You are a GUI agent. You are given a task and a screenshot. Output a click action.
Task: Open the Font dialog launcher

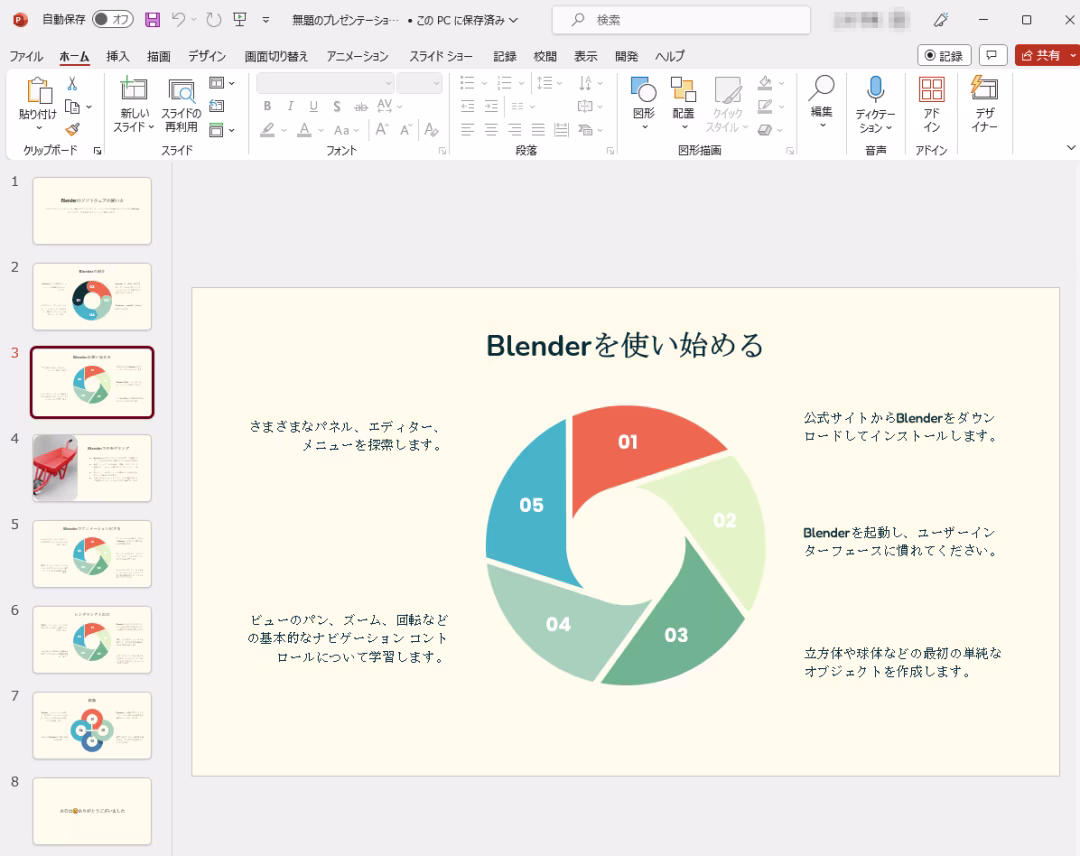(x=442, y=151)
